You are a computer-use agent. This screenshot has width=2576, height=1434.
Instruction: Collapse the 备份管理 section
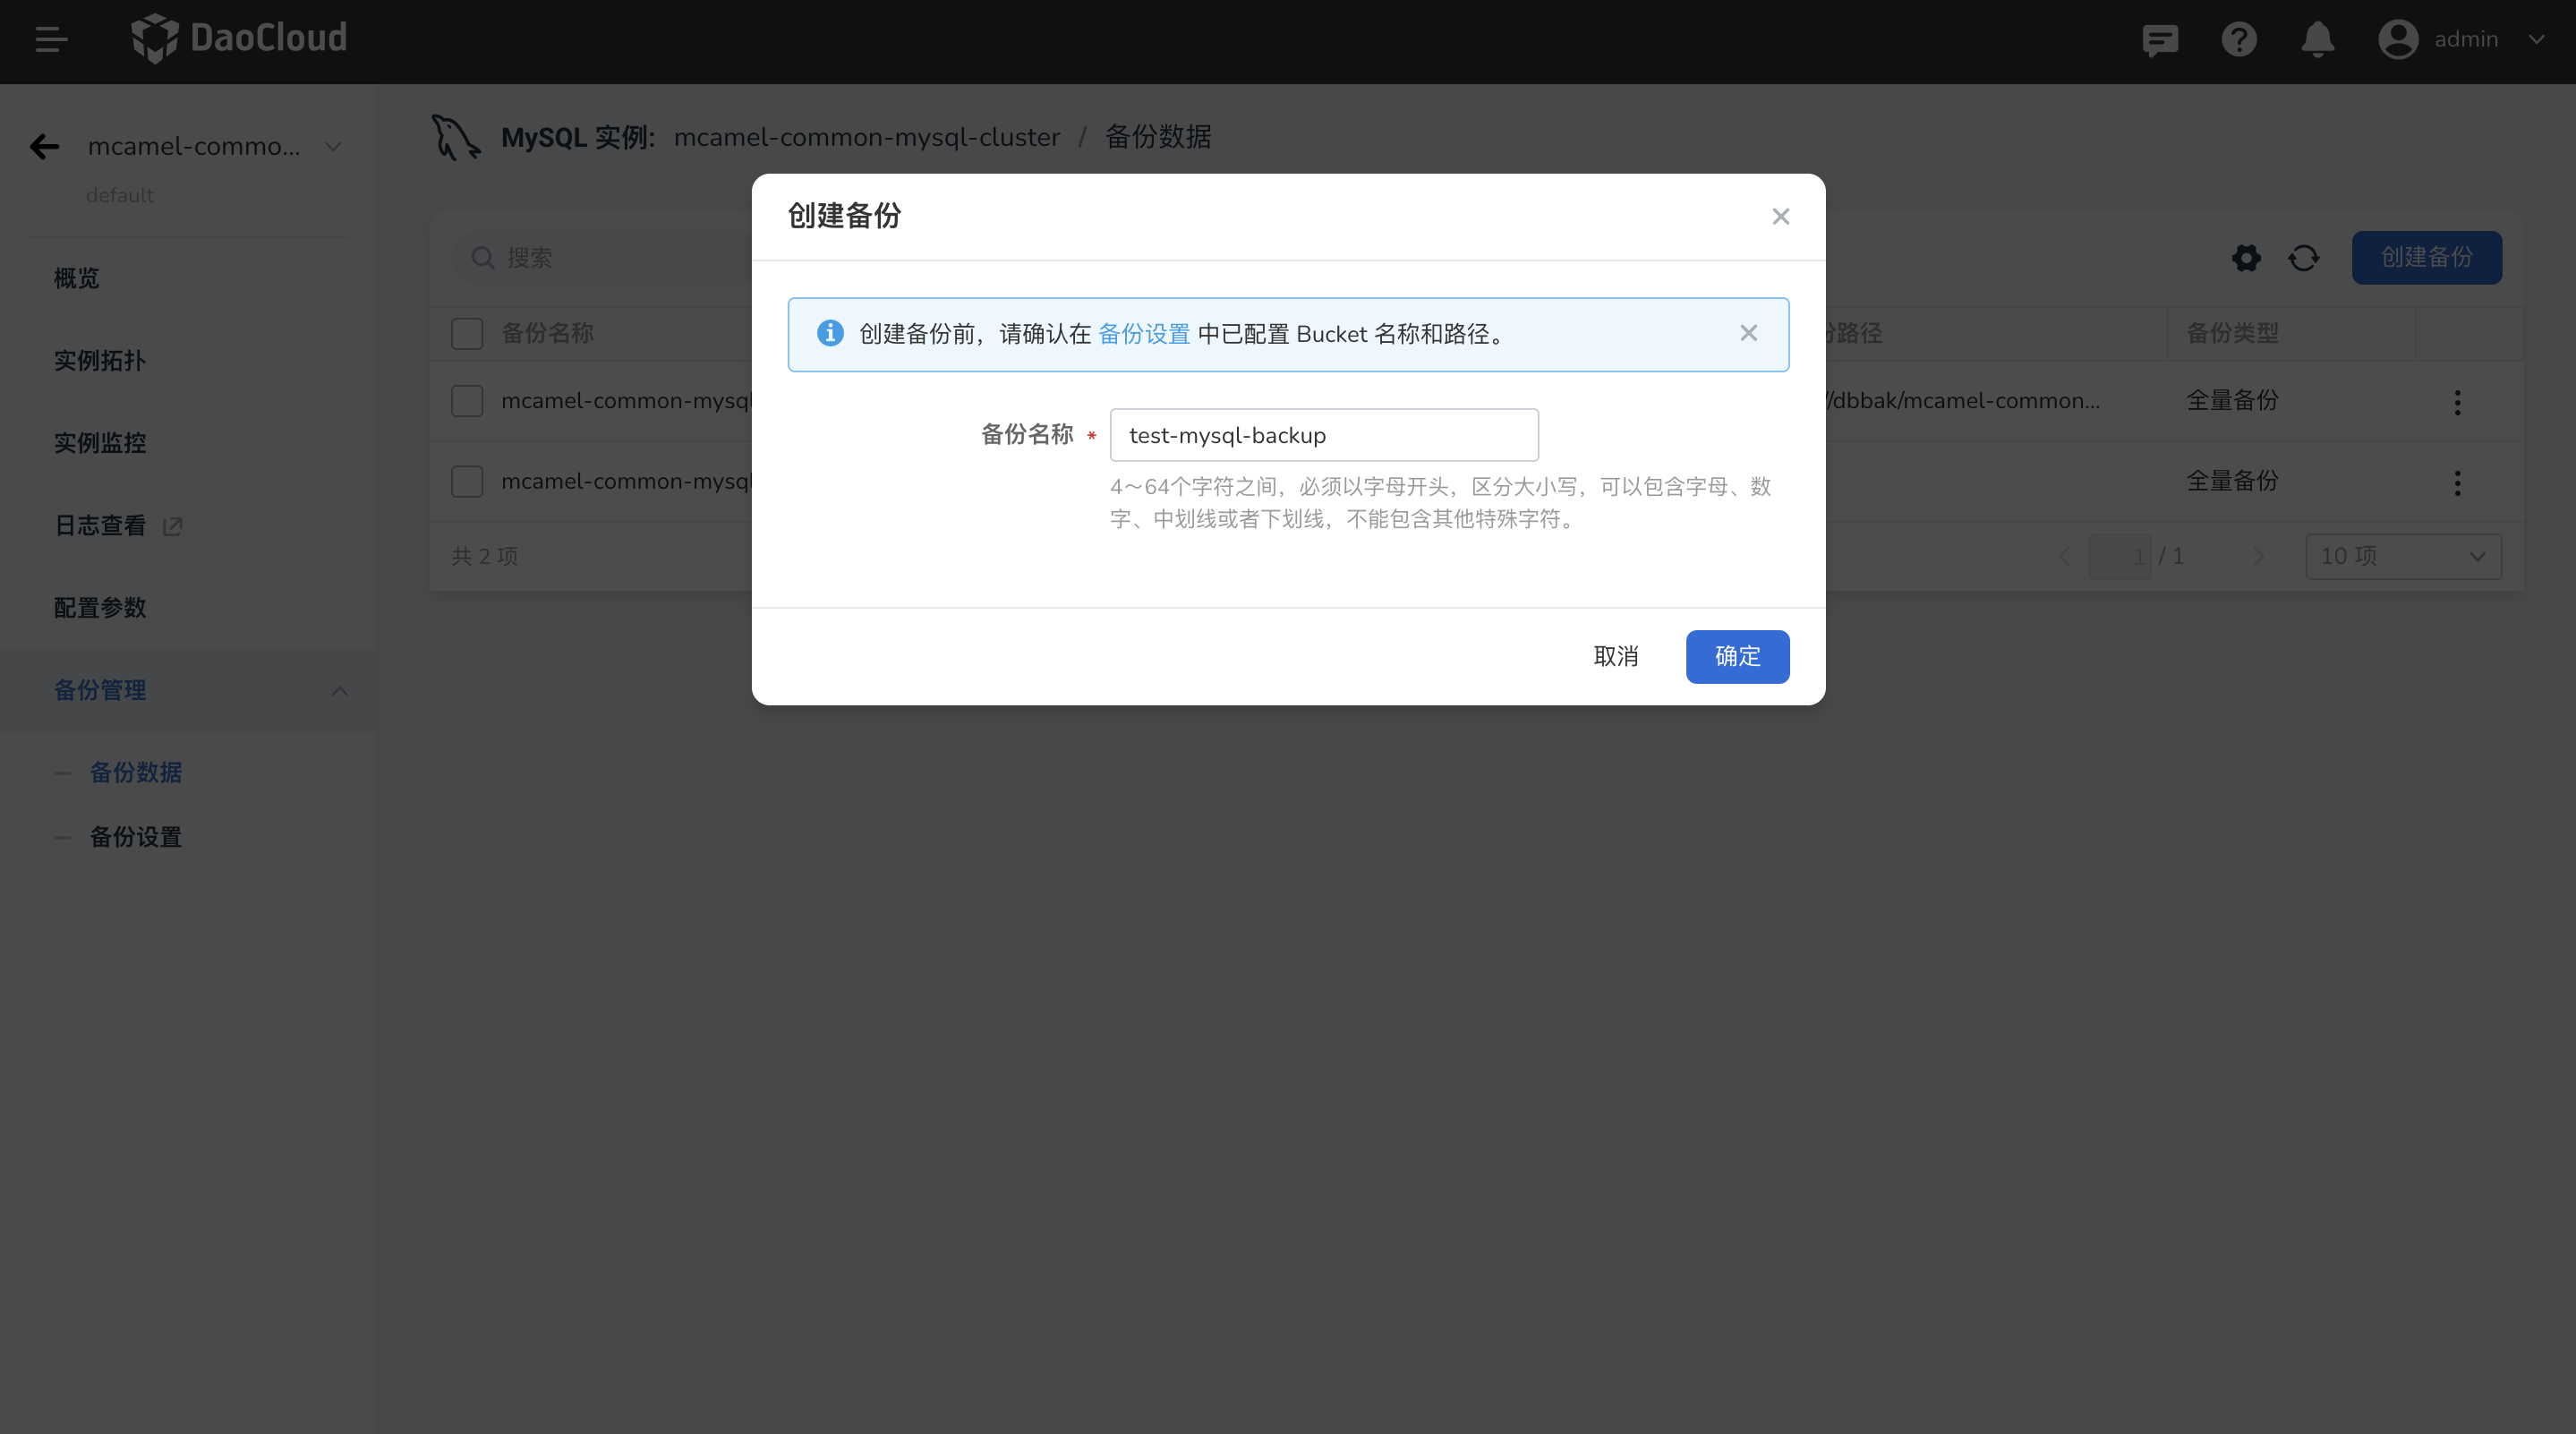pyautogui.click(x=338, y=690)
